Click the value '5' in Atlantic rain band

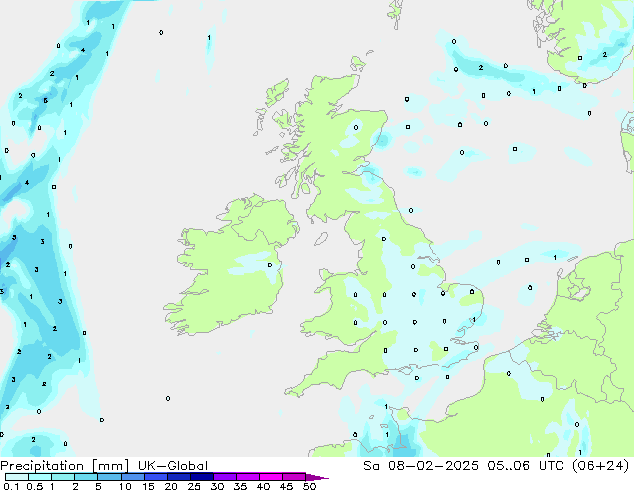pyautogui.click(x=46, y=100)
